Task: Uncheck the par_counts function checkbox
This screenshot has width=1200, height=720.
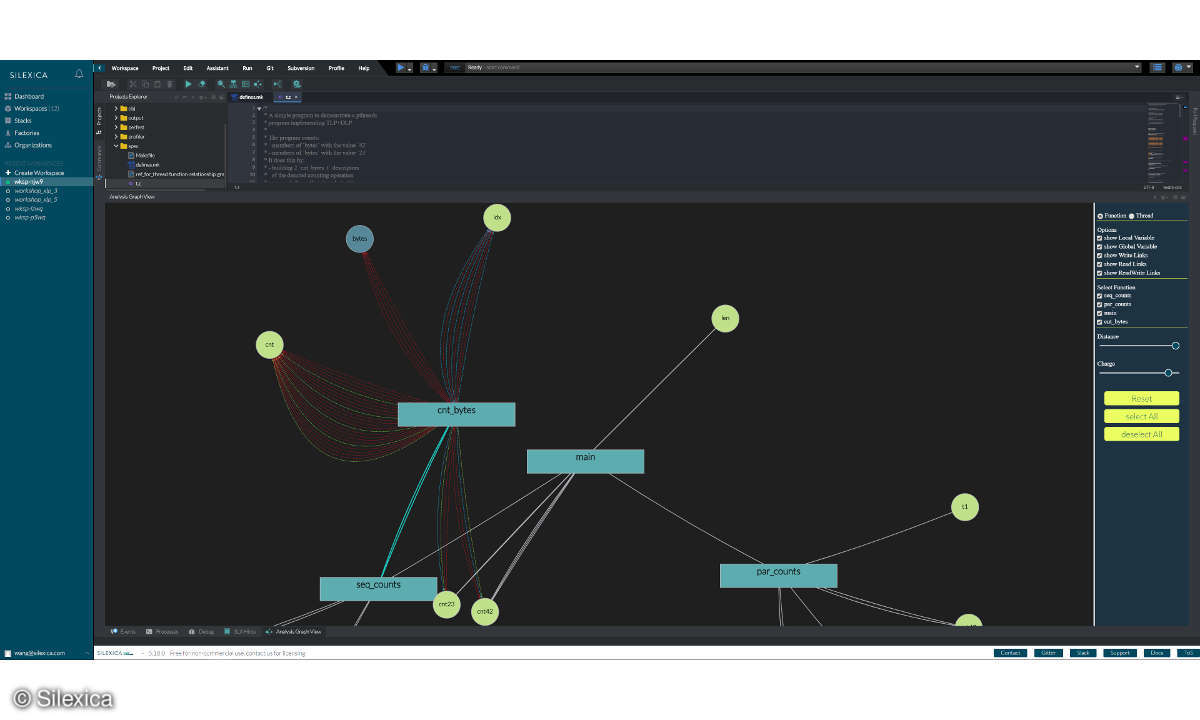Action: click(1100, 304)
